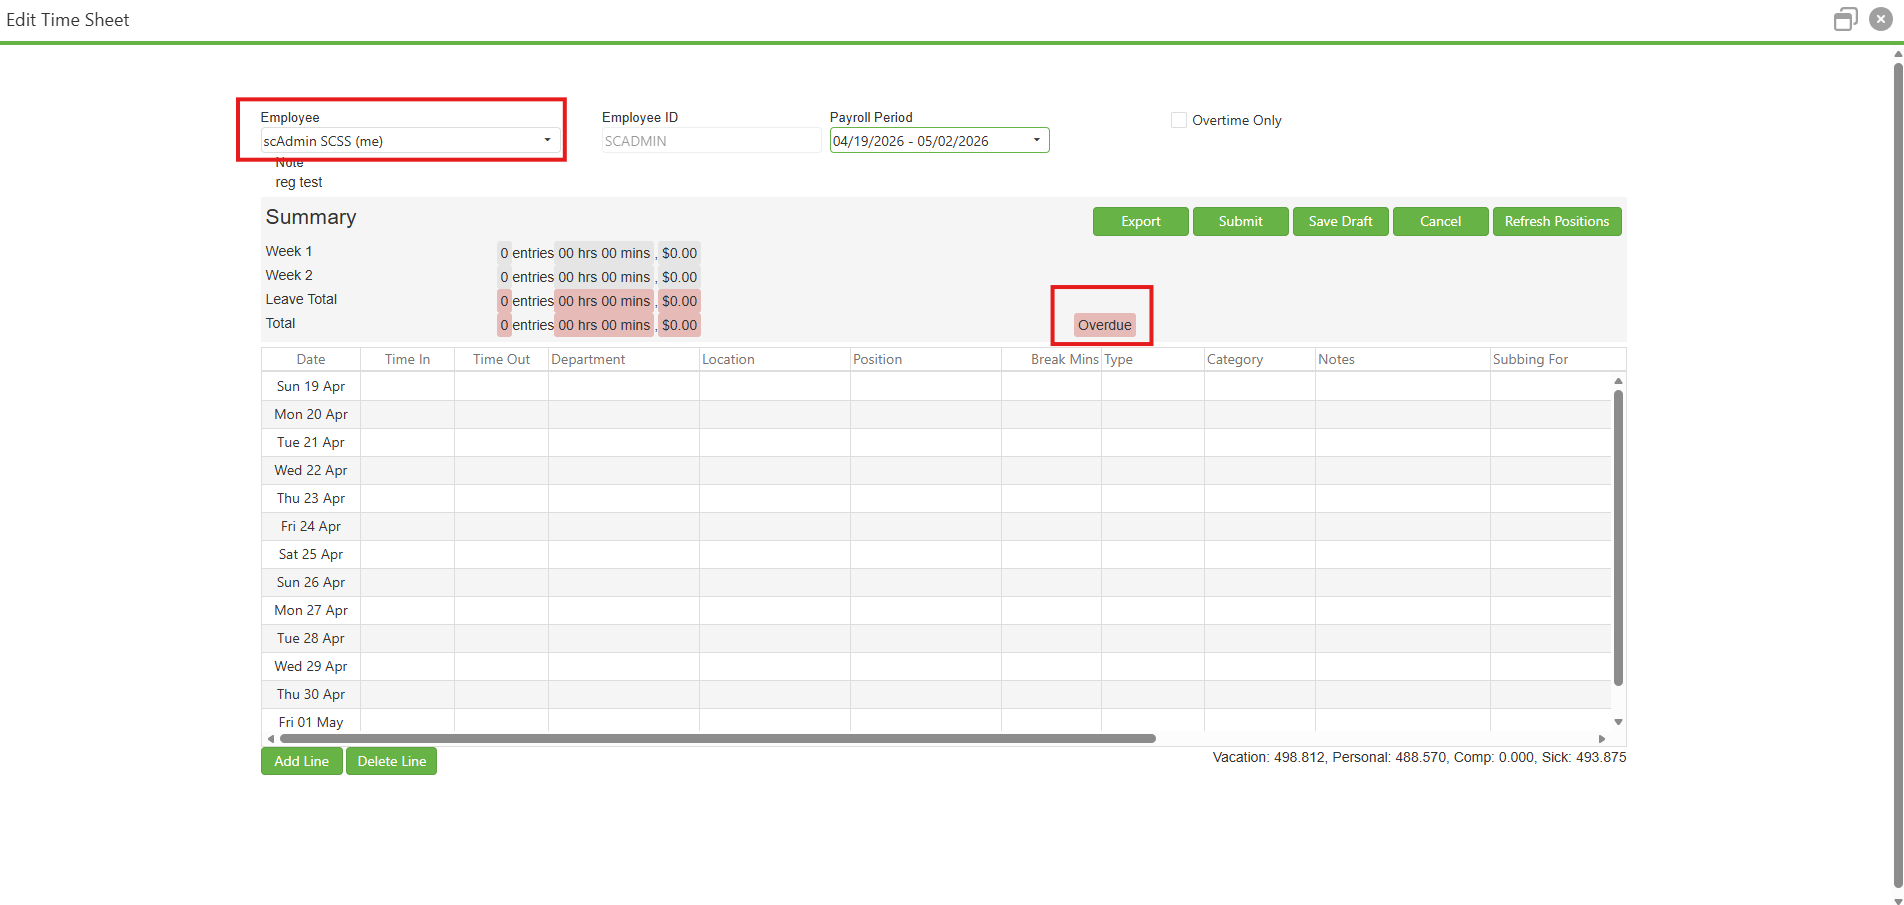
Task: Click the Position column header
Action: [926, 359]
